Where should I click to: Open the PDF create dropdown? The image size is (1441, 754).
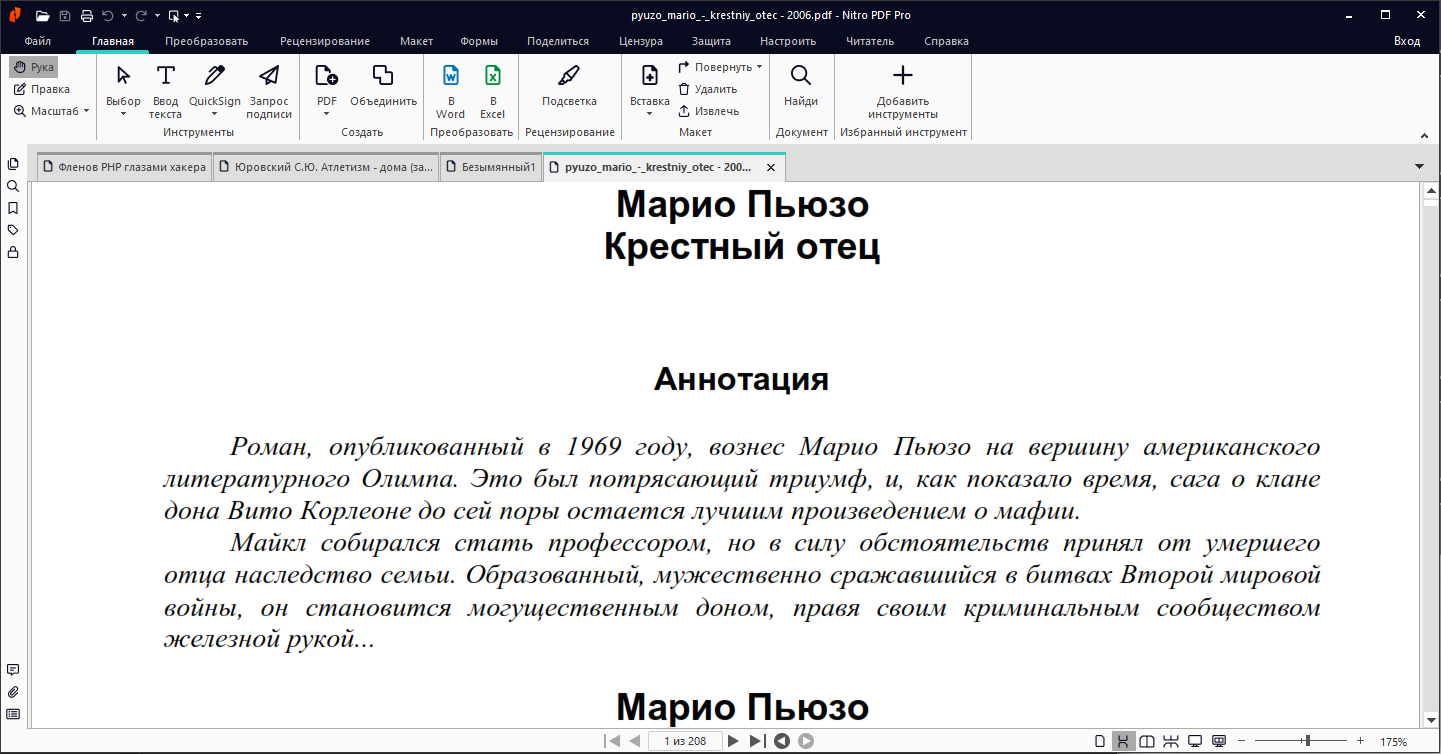[327, 90]
